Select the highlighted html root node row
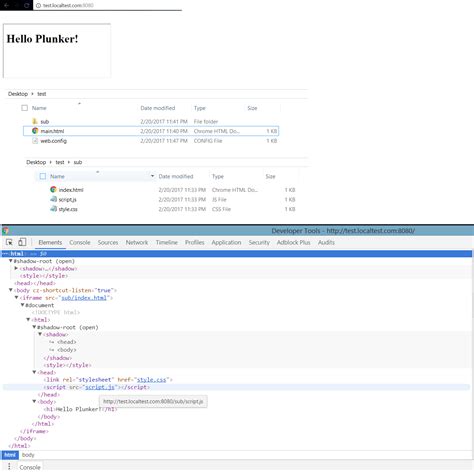The height and width of the screenshot is (472, 474). coord(237,254)
